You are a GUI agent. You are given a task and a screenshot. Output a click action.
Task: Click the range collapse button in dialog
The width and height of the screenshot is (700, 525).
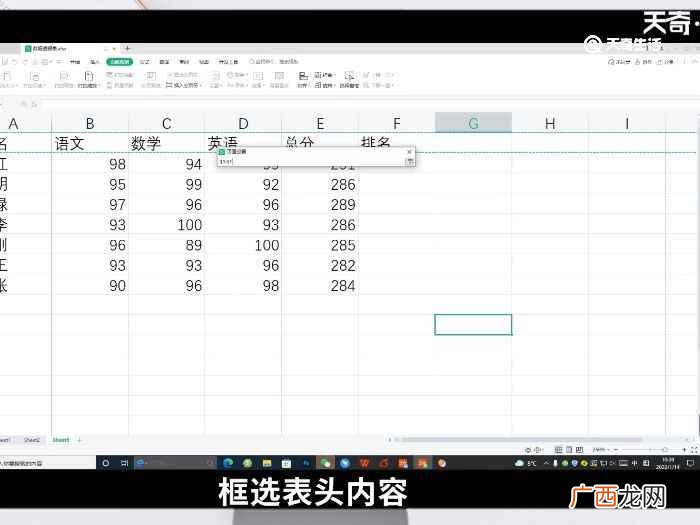click(409, 161)
